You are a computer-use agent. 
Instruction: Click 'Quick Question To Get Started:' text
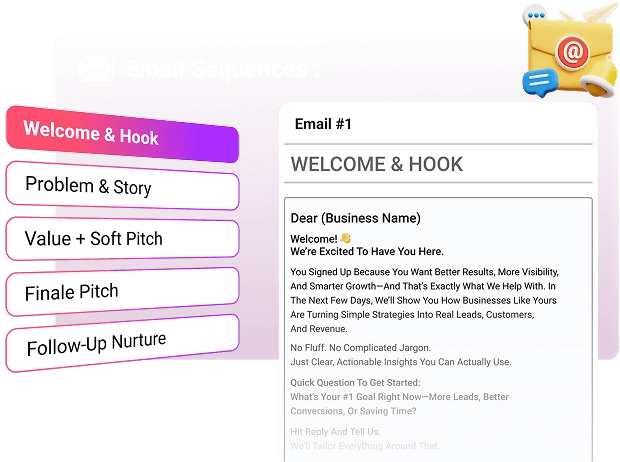pyautogui.click(x=355, y=382)
